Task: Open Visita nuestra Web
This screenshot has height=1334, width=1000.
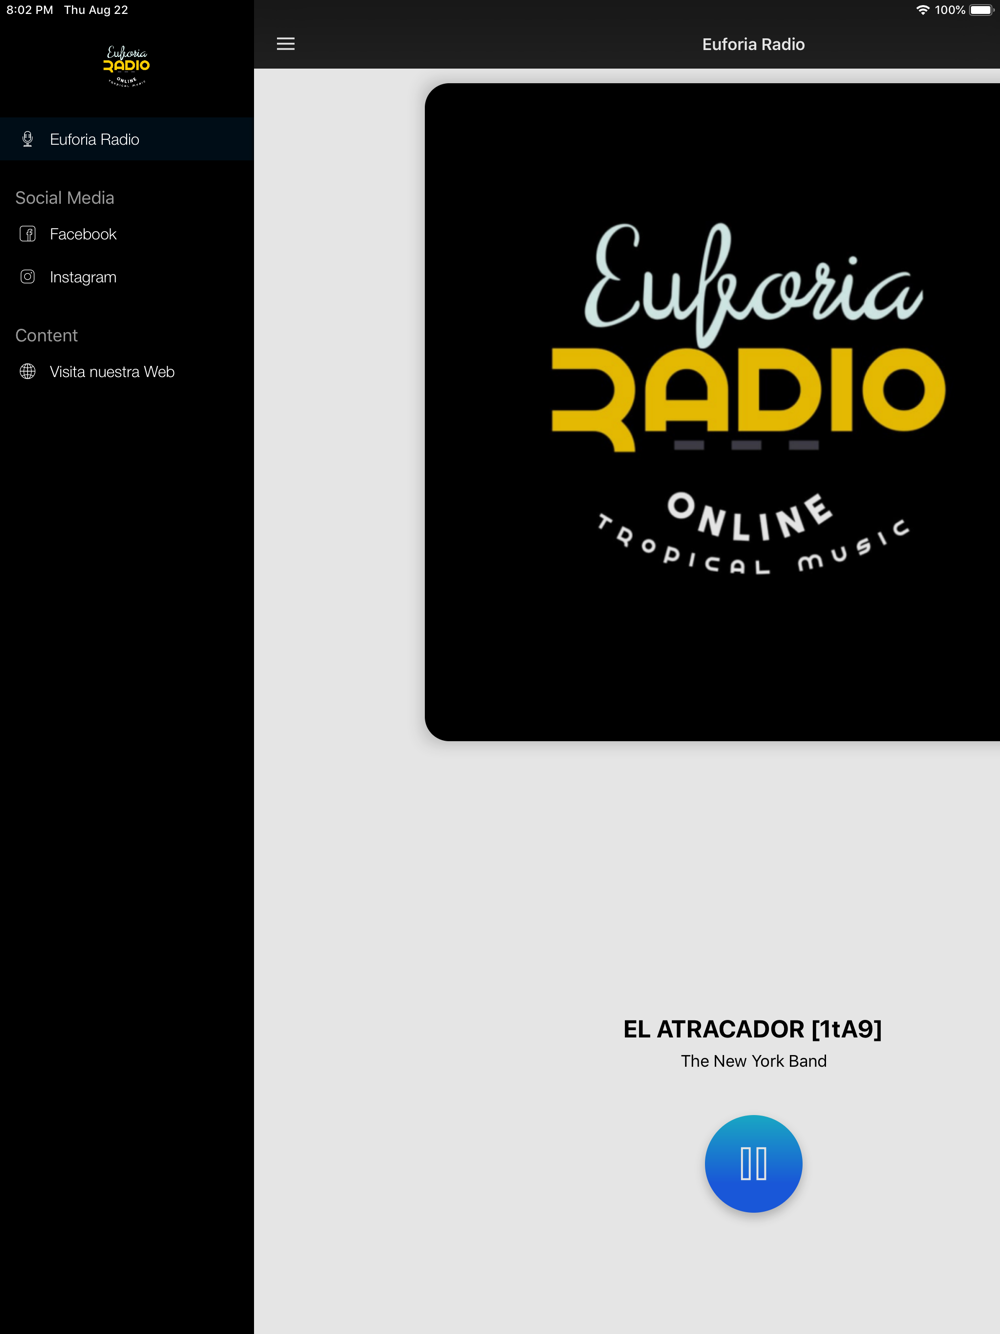Action: 127,372
